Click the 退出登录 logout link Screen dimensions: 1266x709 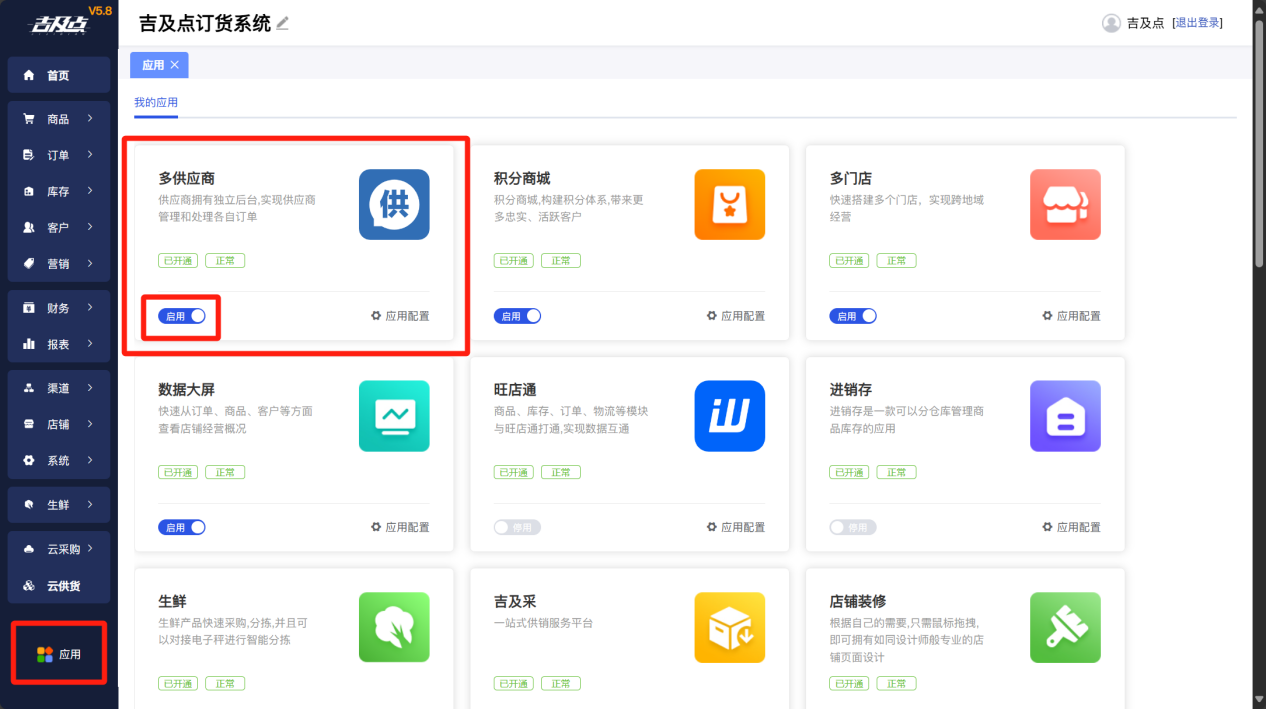1197,23
